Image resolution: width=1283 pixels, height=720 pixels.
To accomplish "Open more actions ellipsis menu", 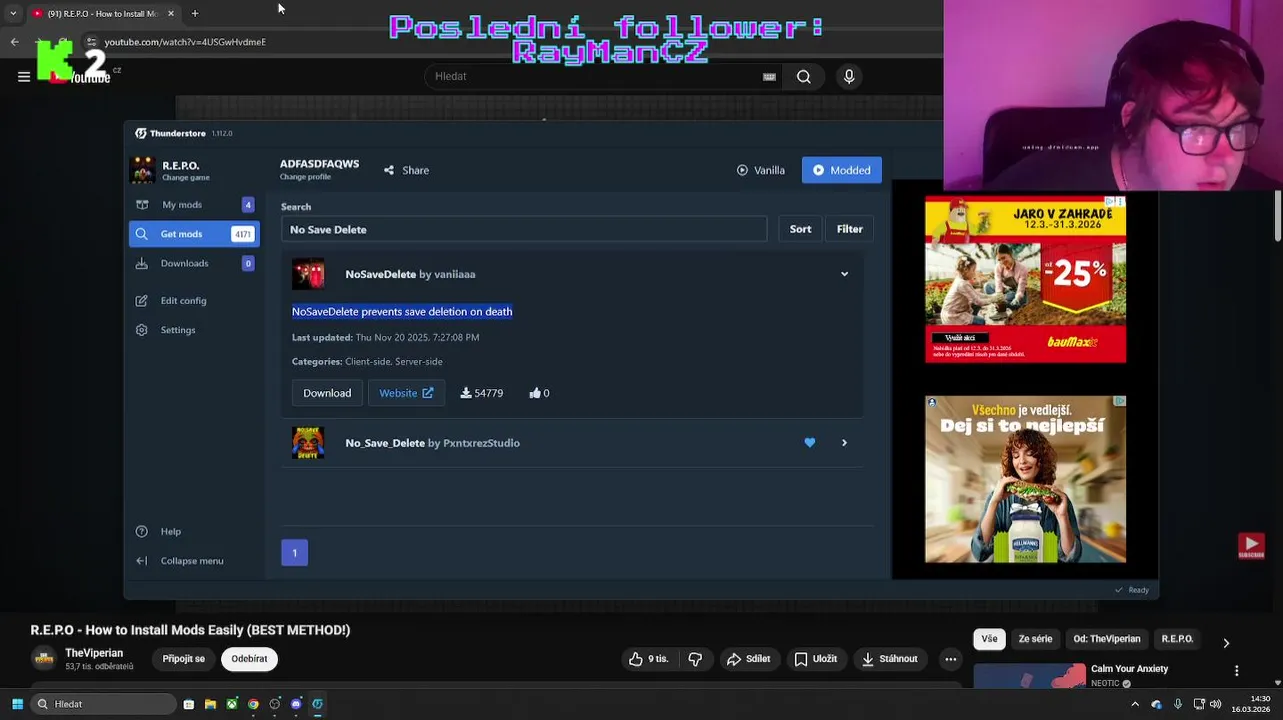I will pyautogui.click(x=951, y=659).
